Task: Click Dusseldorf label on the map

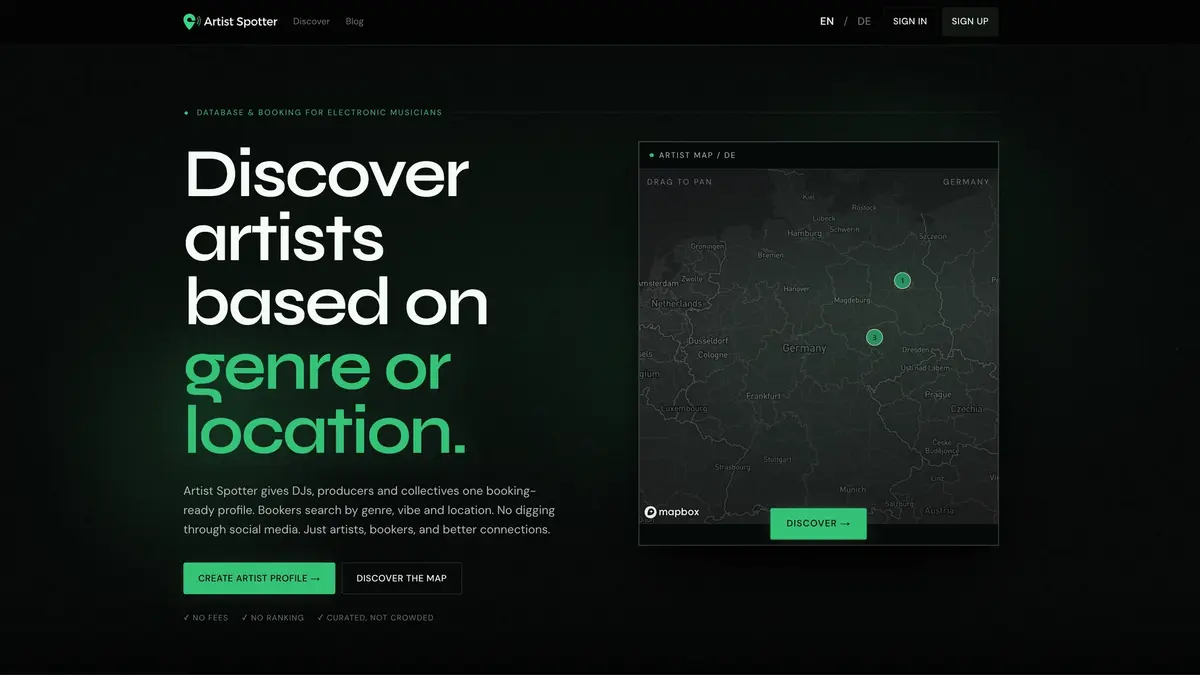Action: (708, 341)
